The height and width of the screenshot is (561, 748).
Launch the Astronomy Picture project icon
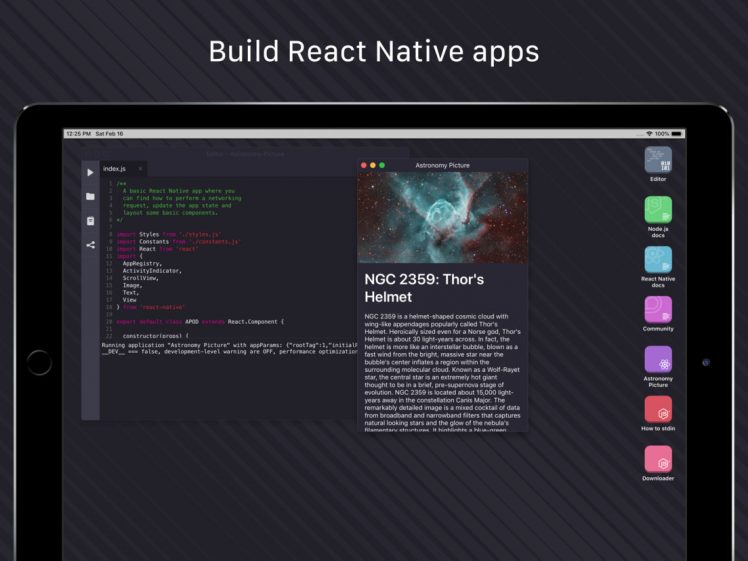click(x=658, y=359)
